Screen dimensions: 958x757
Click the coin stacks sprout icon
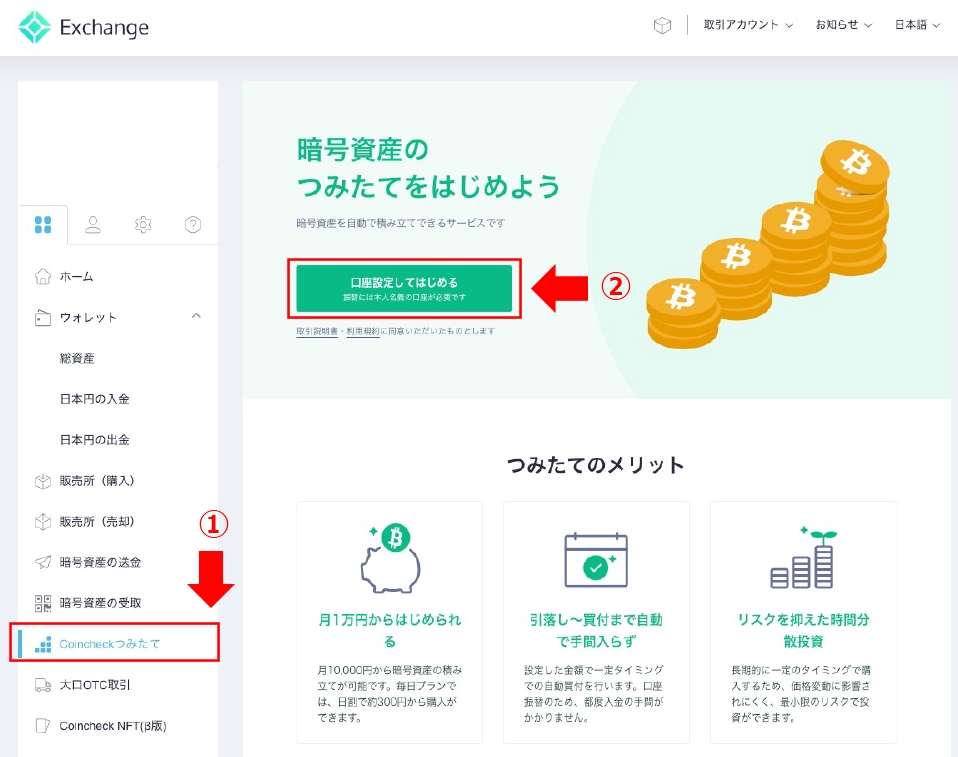click(x=803, y=557)
